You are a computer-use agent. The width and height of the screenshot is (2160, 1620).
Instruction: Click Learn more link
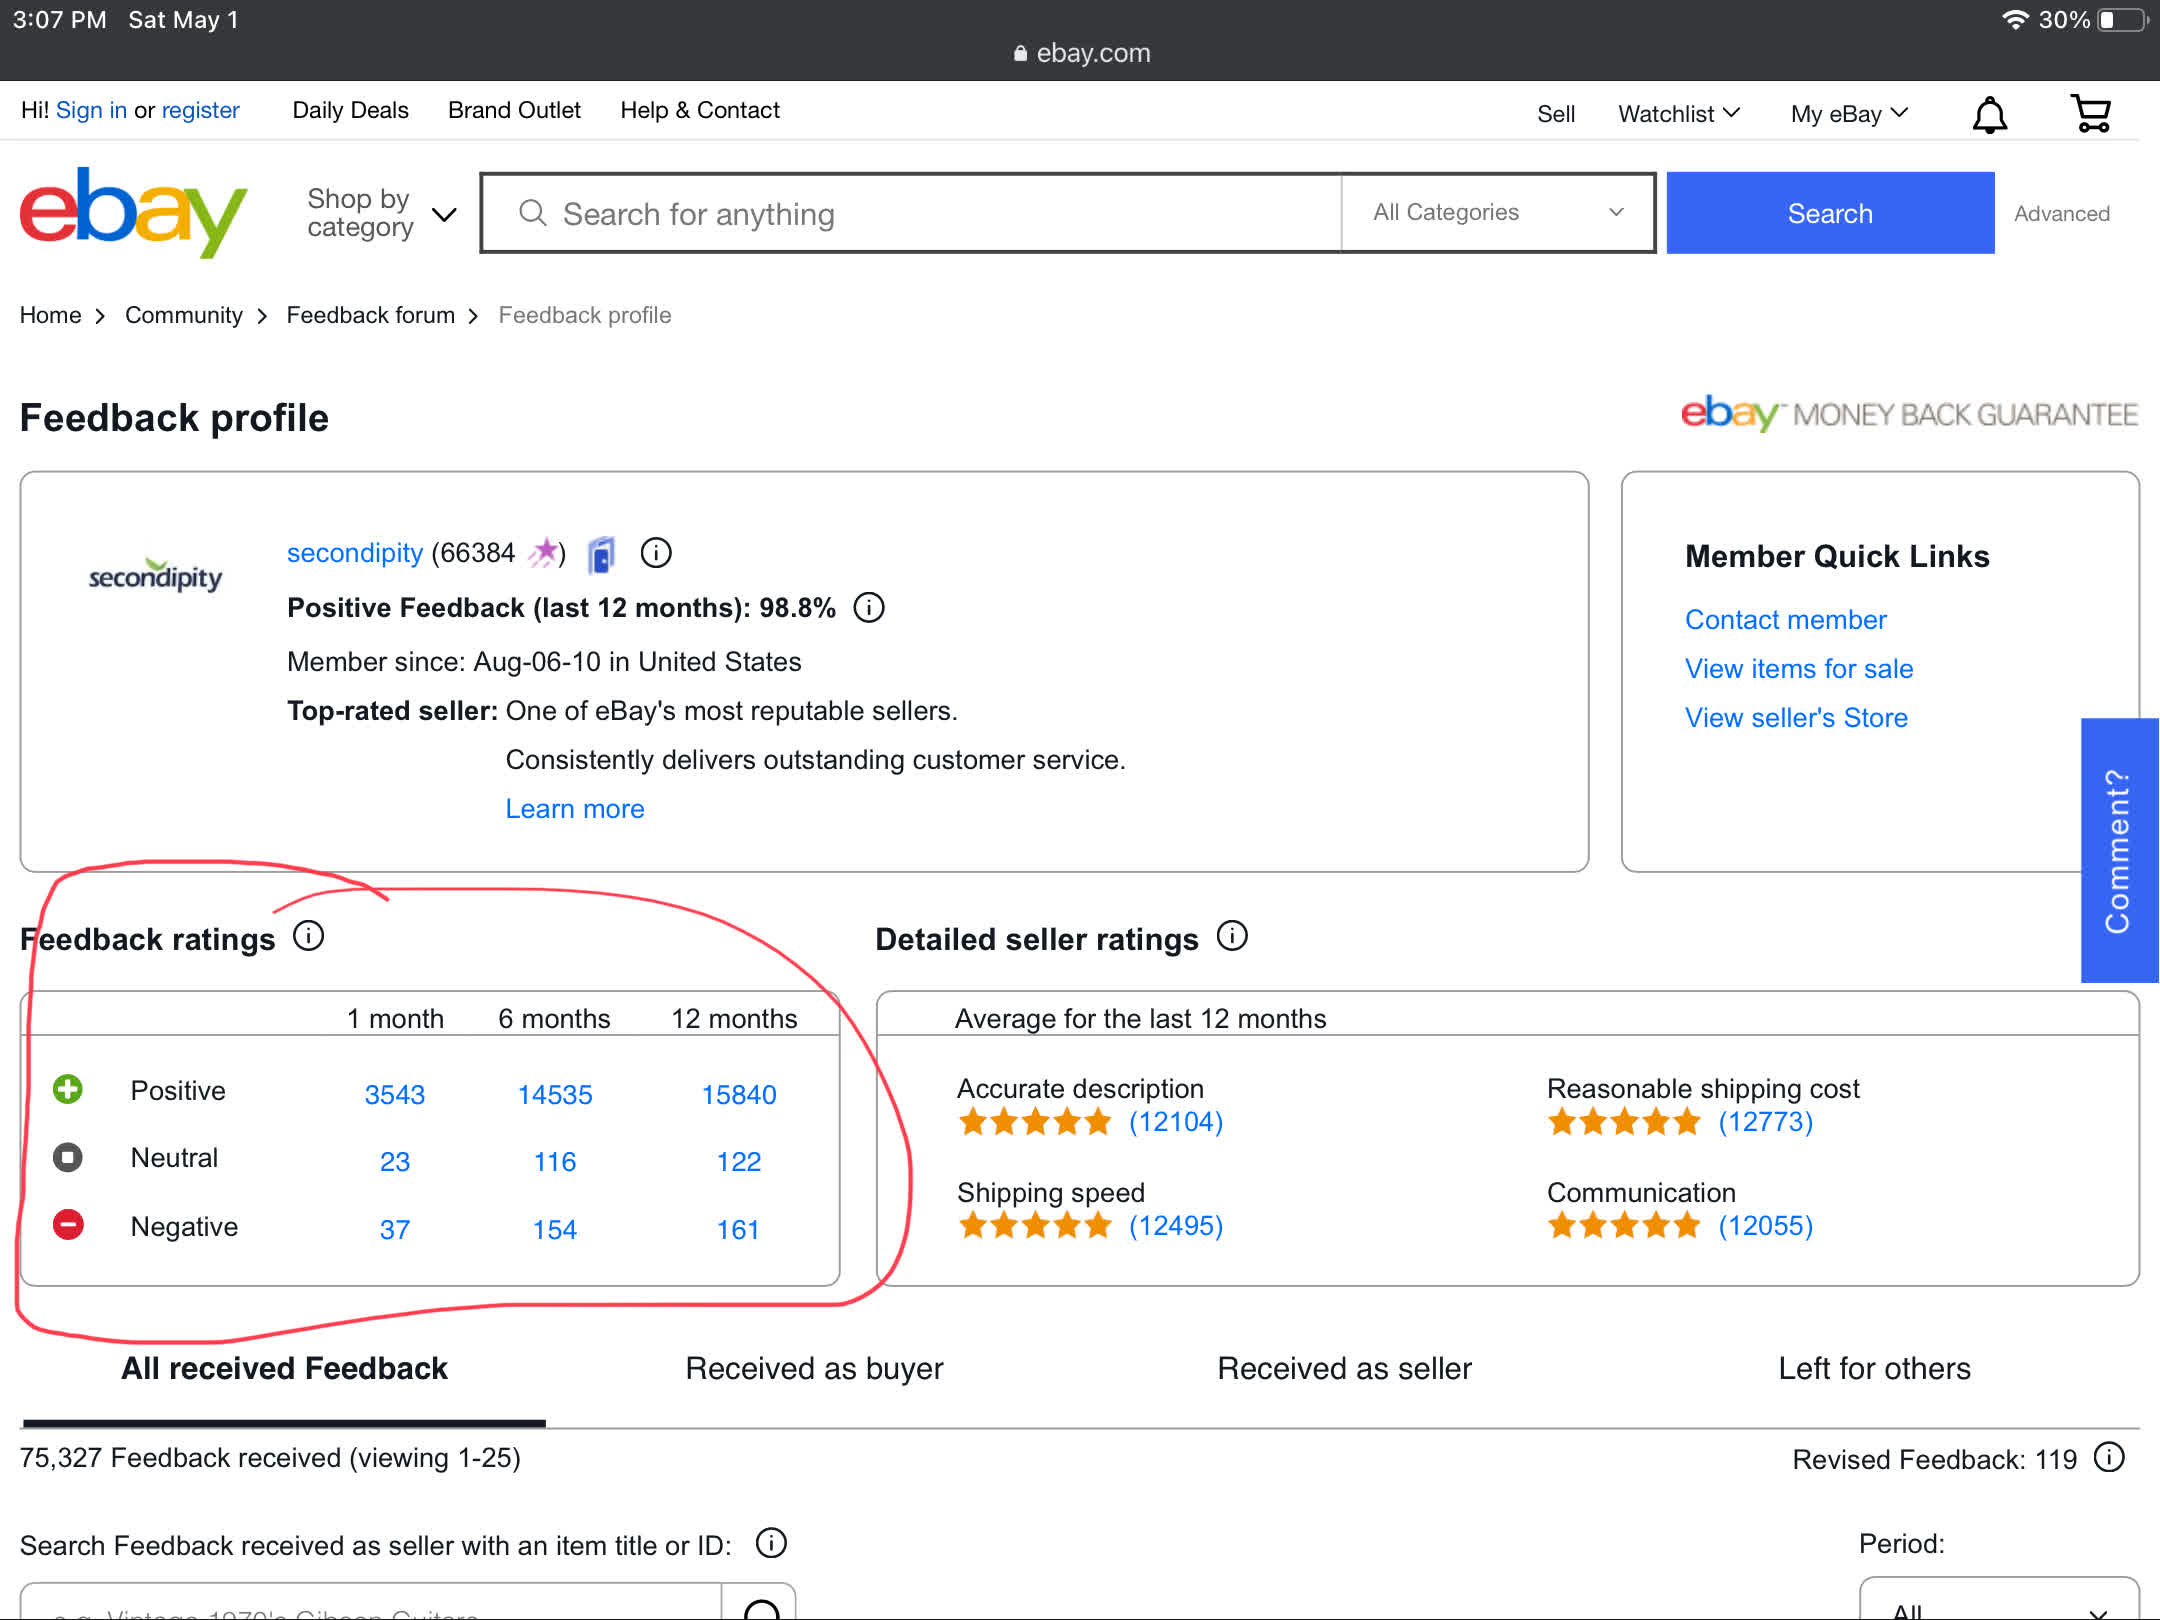[x=574, y=808]
